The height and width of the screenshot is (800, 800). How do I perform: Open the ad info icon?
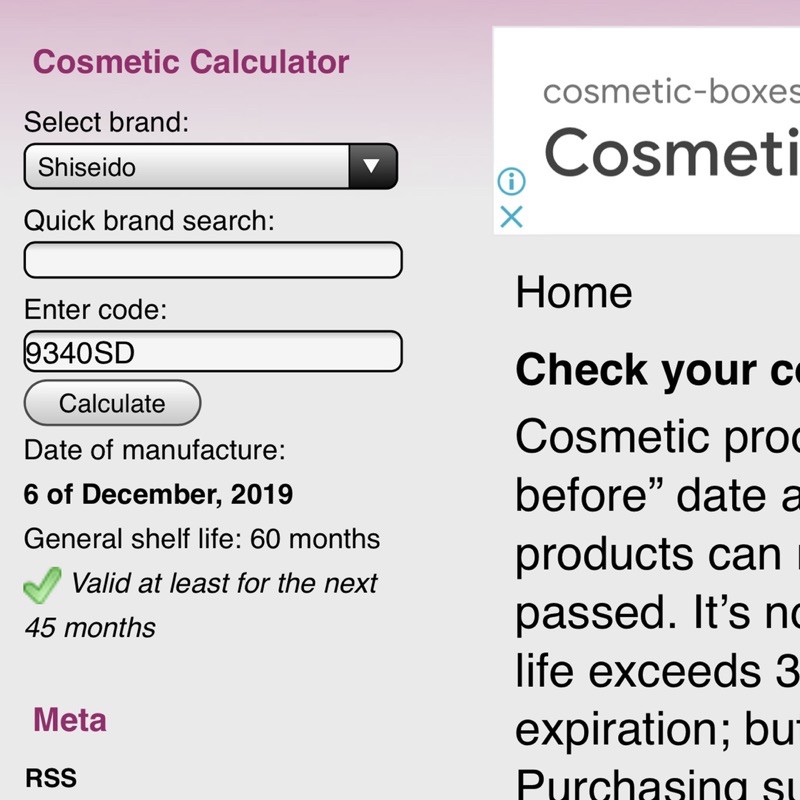[511, 181]
